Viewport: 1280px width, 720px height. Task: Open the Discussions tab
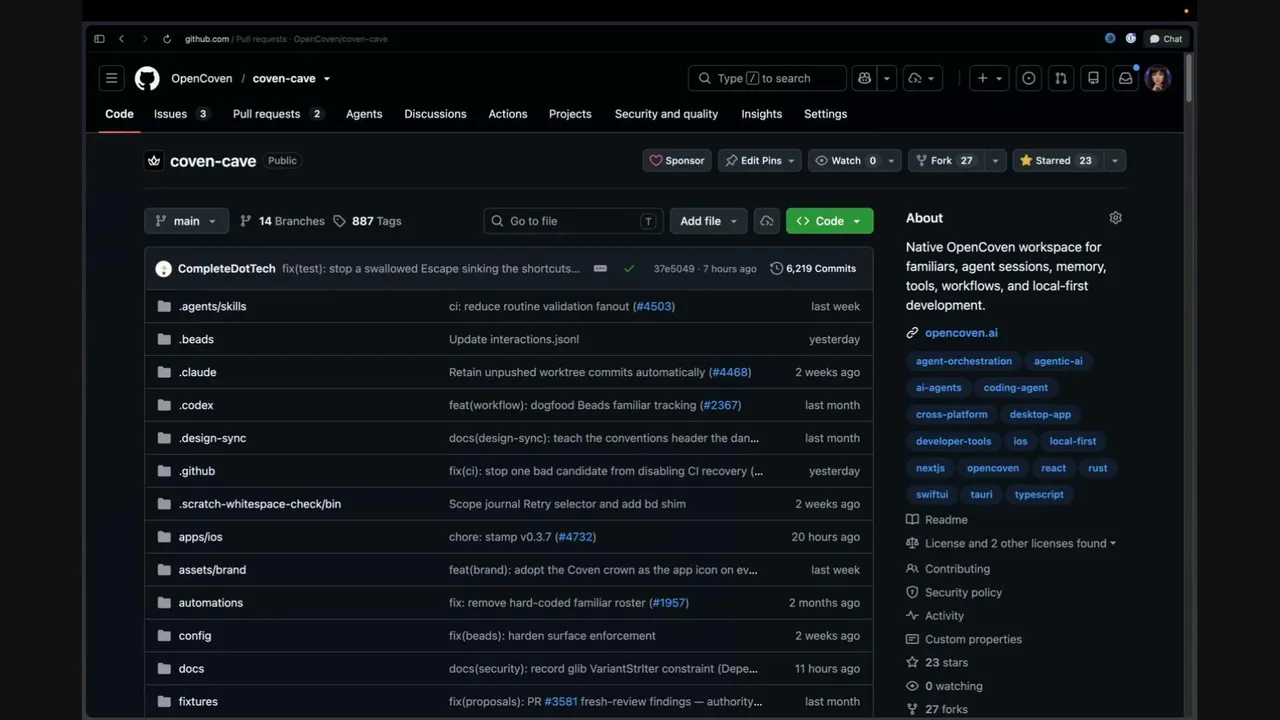pos(435,114)
